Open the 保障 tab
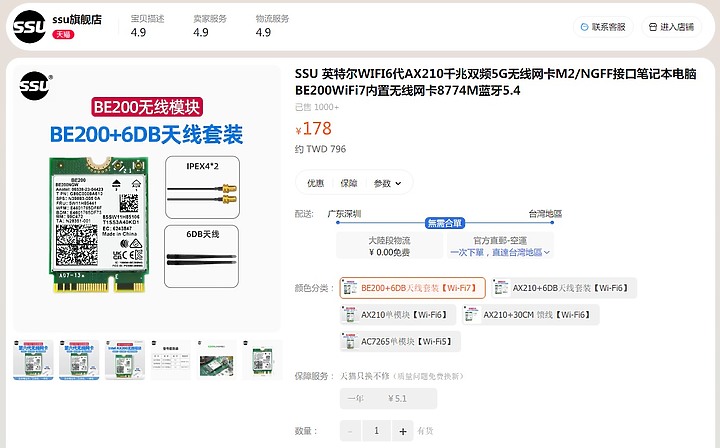 tap(349, 183)
